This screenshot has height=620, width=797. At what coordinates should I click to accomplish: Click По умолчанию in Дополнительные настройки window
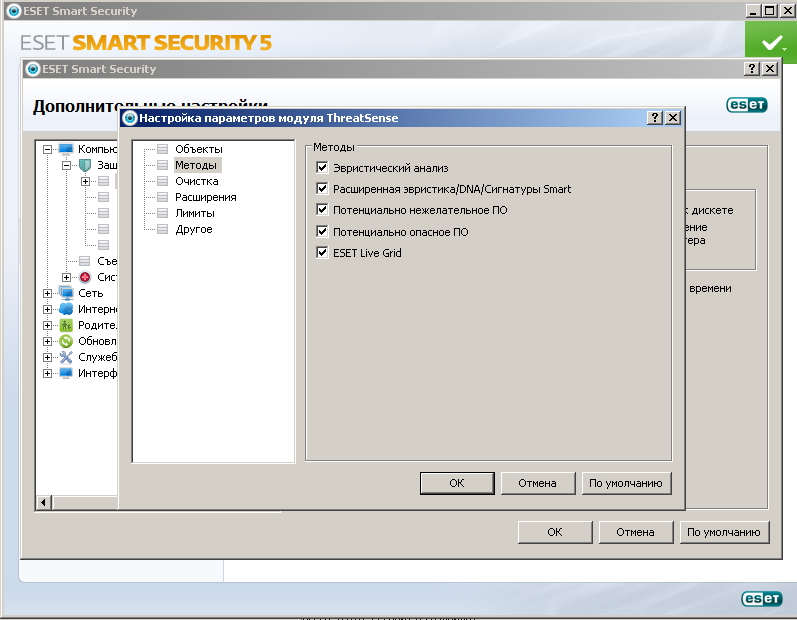click(x=724, y=532)
